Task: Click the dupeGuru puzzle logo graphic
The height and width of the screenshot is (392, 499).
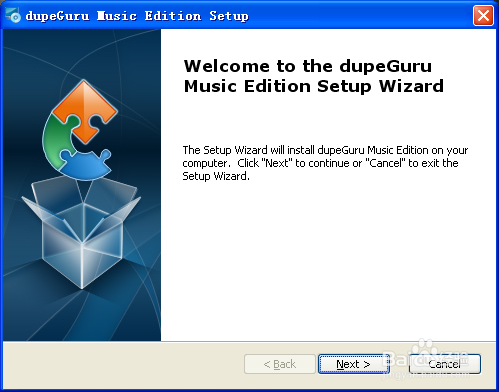Action: click(x=80, y=130)
